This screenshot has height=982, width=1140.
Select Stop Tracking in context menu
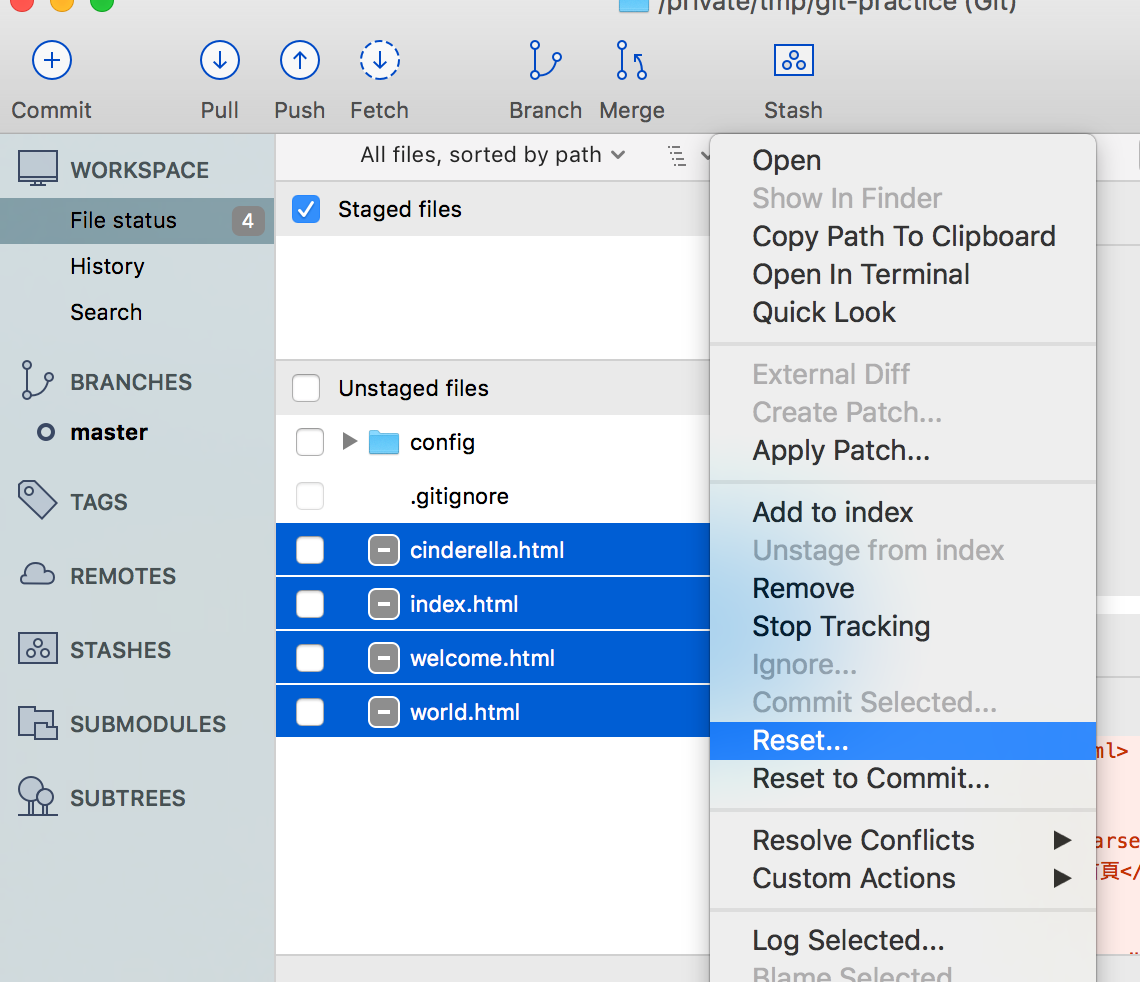[x=841, y=627]
